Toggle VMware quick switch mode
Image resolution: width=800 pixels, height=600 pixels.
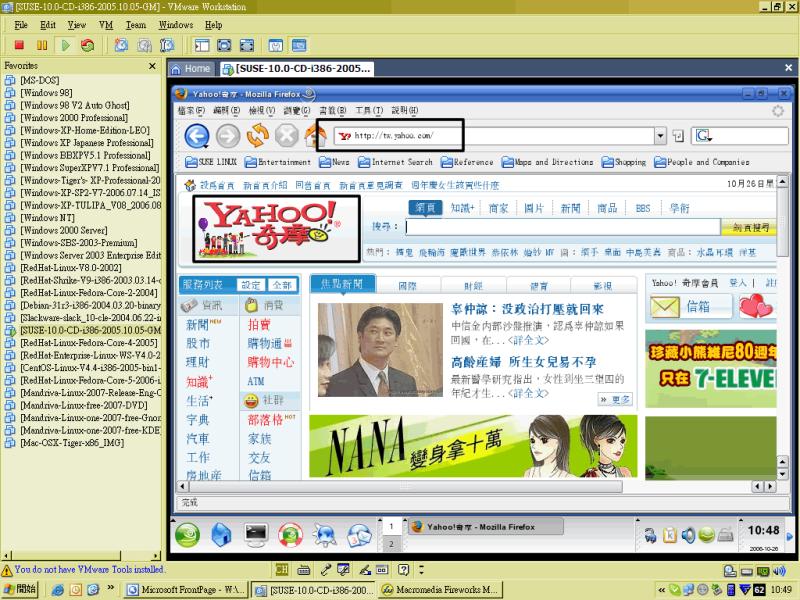(x=224, y=45)
